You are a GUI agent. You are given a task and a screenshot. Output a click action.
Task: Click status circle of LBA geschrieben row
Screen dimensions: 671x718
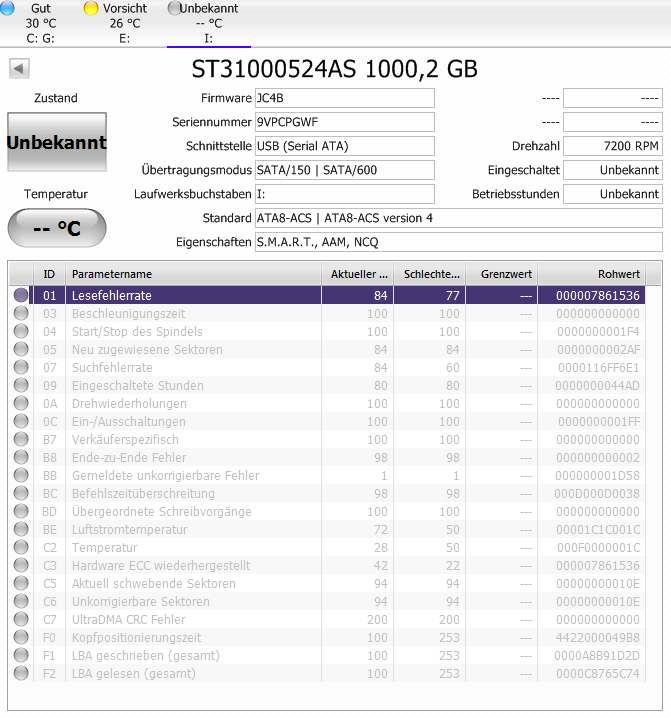coord(21,655)
